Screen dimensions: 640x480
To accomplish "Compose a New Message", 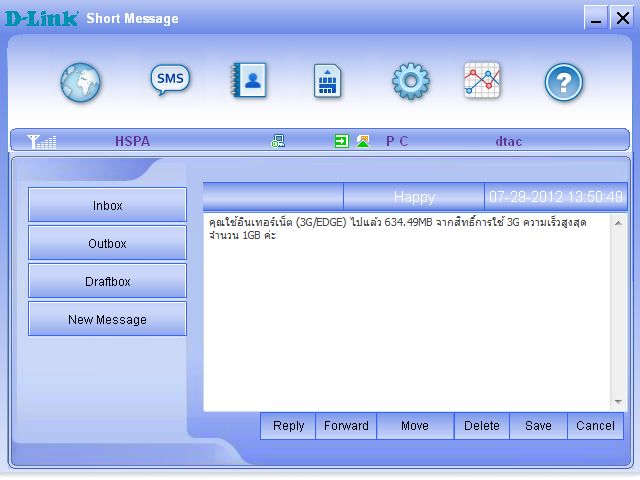I will [x=107, y=319].
